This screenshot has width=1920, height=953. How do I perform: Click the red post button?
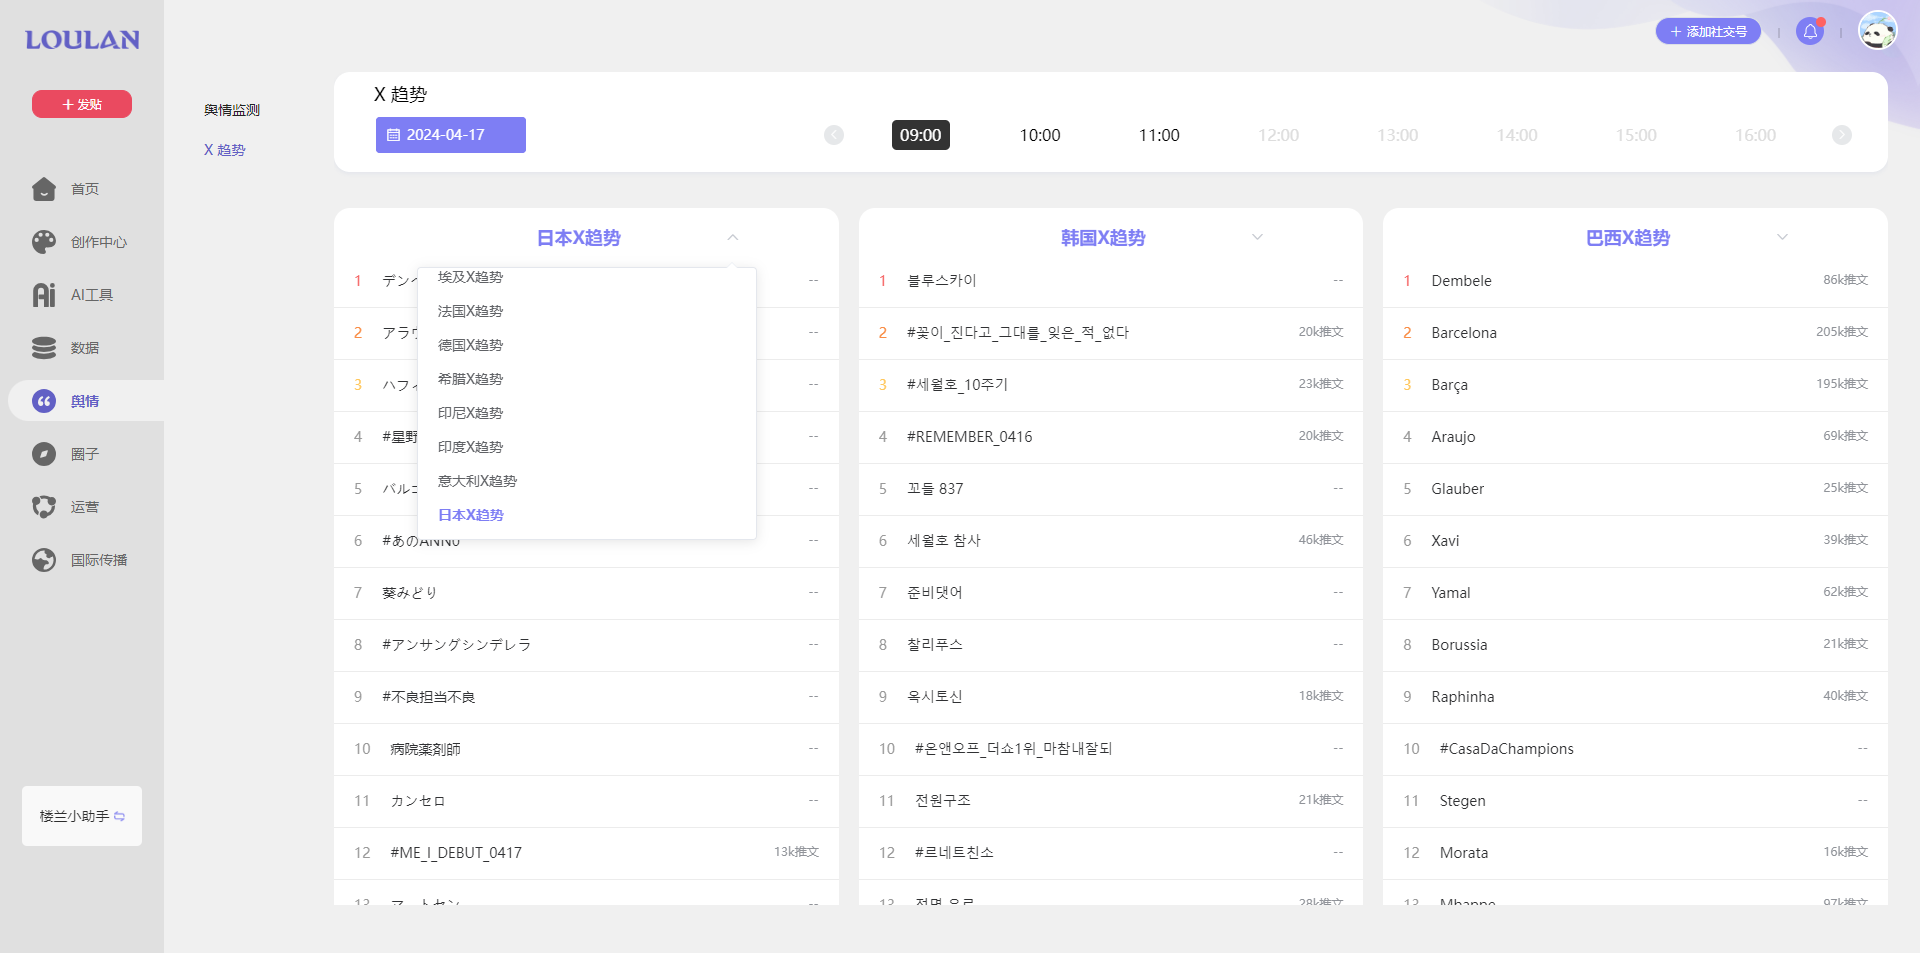coord(82,104)
